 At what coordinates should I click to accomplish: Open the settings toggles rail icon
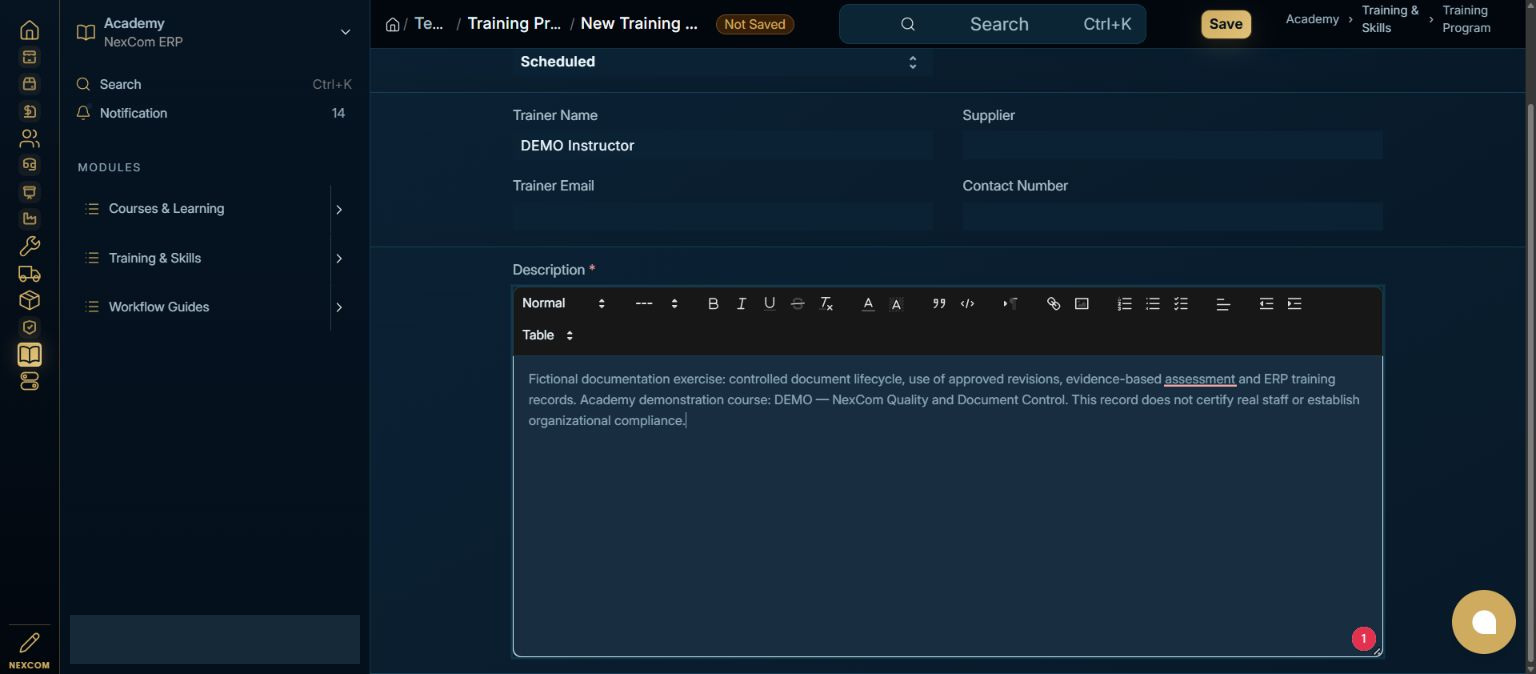[29, 381]
